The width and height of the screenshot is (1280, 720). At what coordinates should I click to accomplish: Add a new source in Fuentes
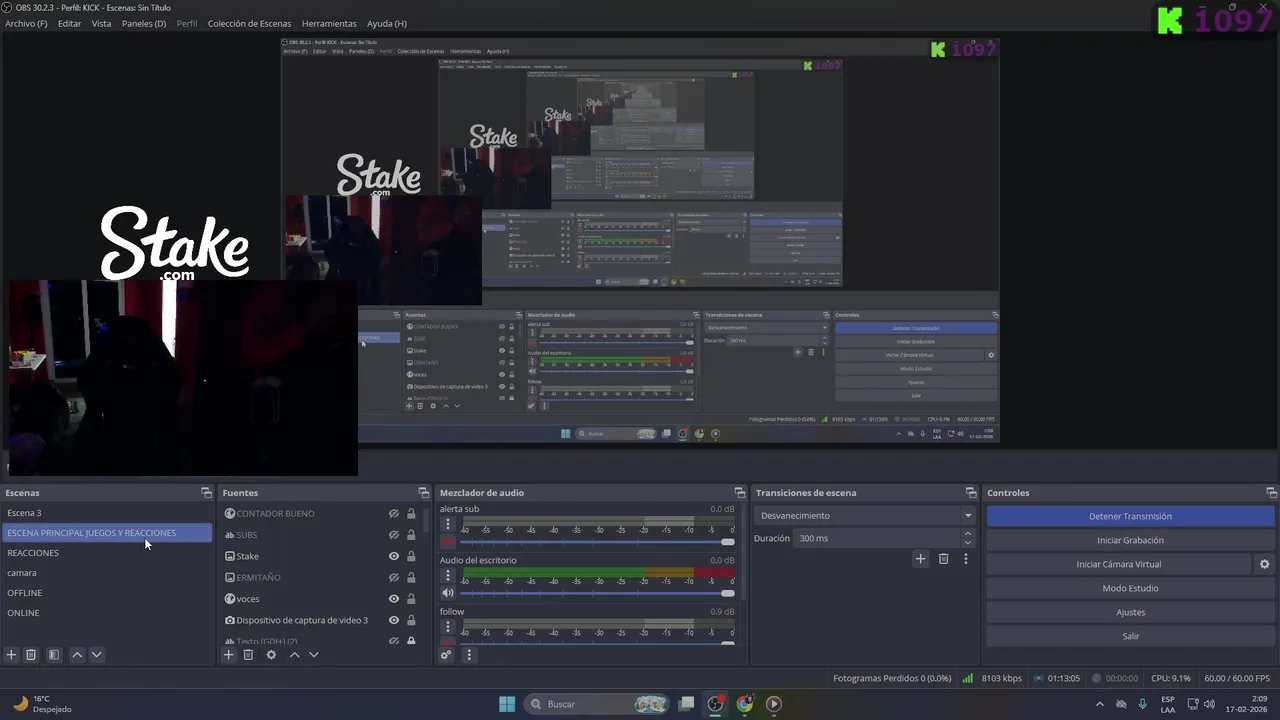[229, 655]
